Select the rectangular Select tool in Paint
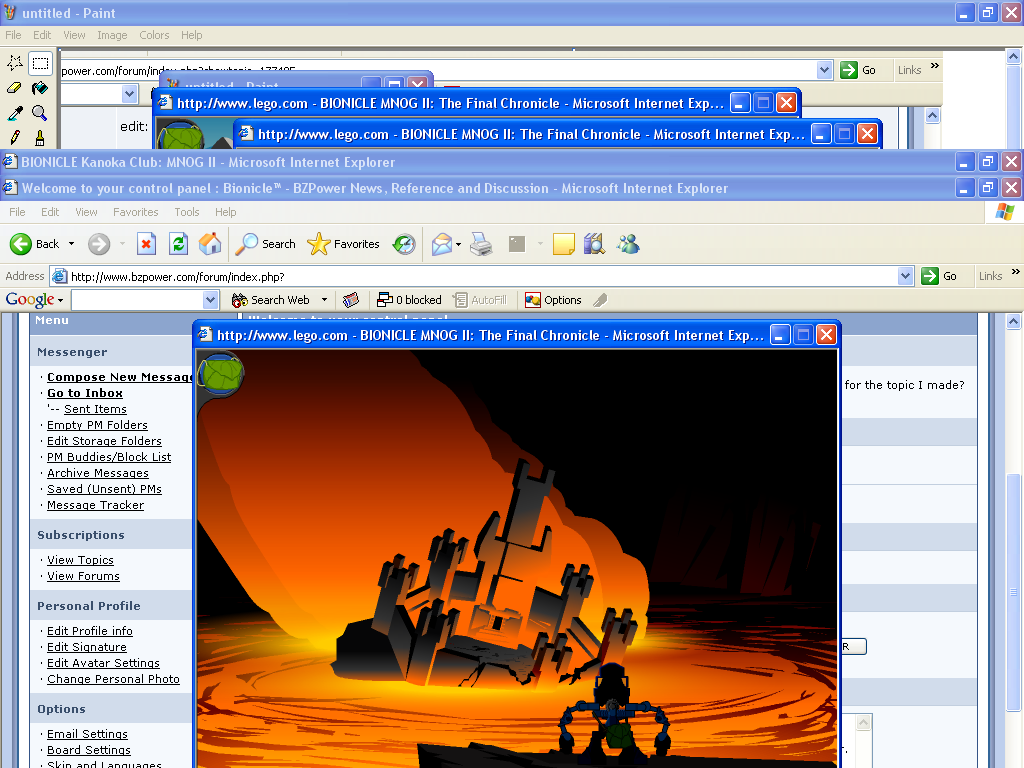Screen dimensions: 1024x768 pos(40,63)
